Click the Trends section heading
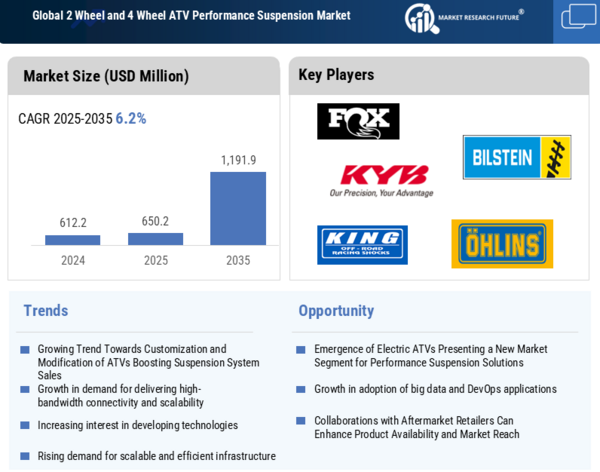 [x=46, y=311]
